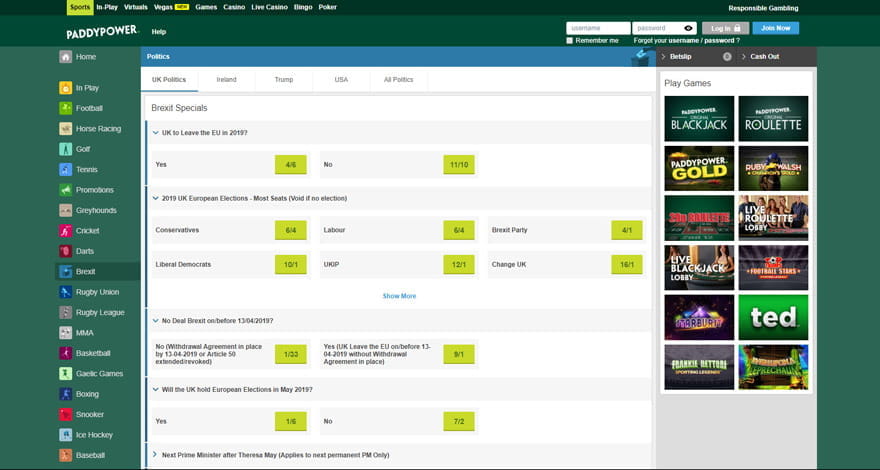Toggle the Remember me checkbox
This screenshot has width=880, height=470.
tap(570, 40)
